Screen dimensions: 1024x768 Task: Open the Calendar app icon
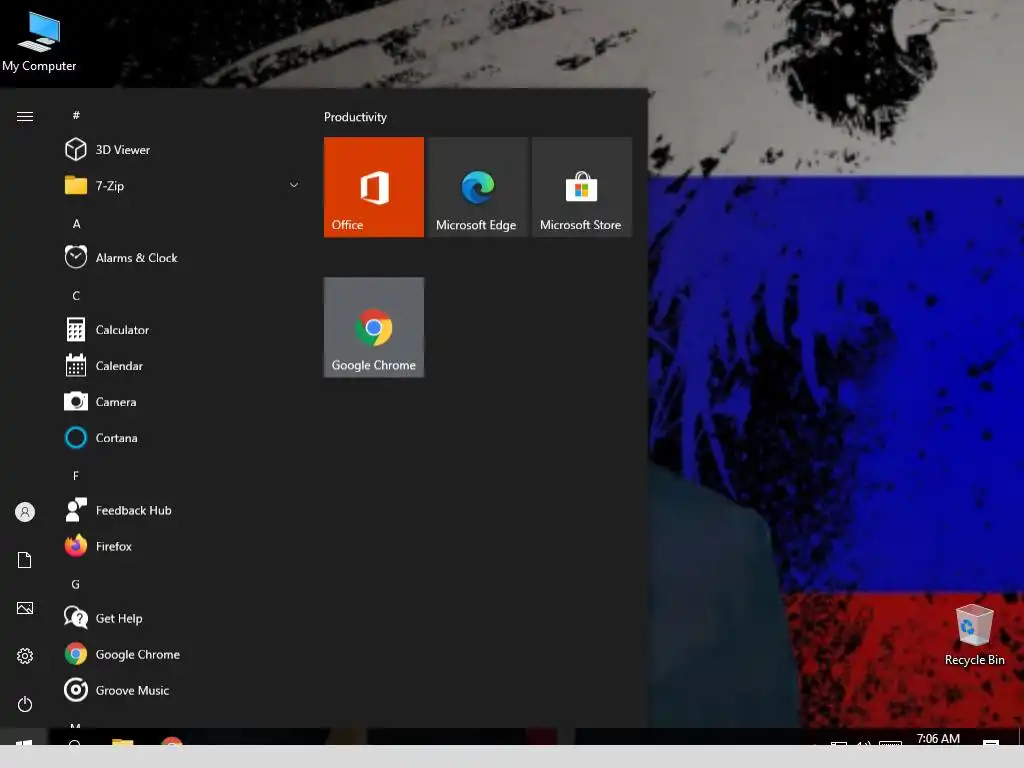click(76, 365)
